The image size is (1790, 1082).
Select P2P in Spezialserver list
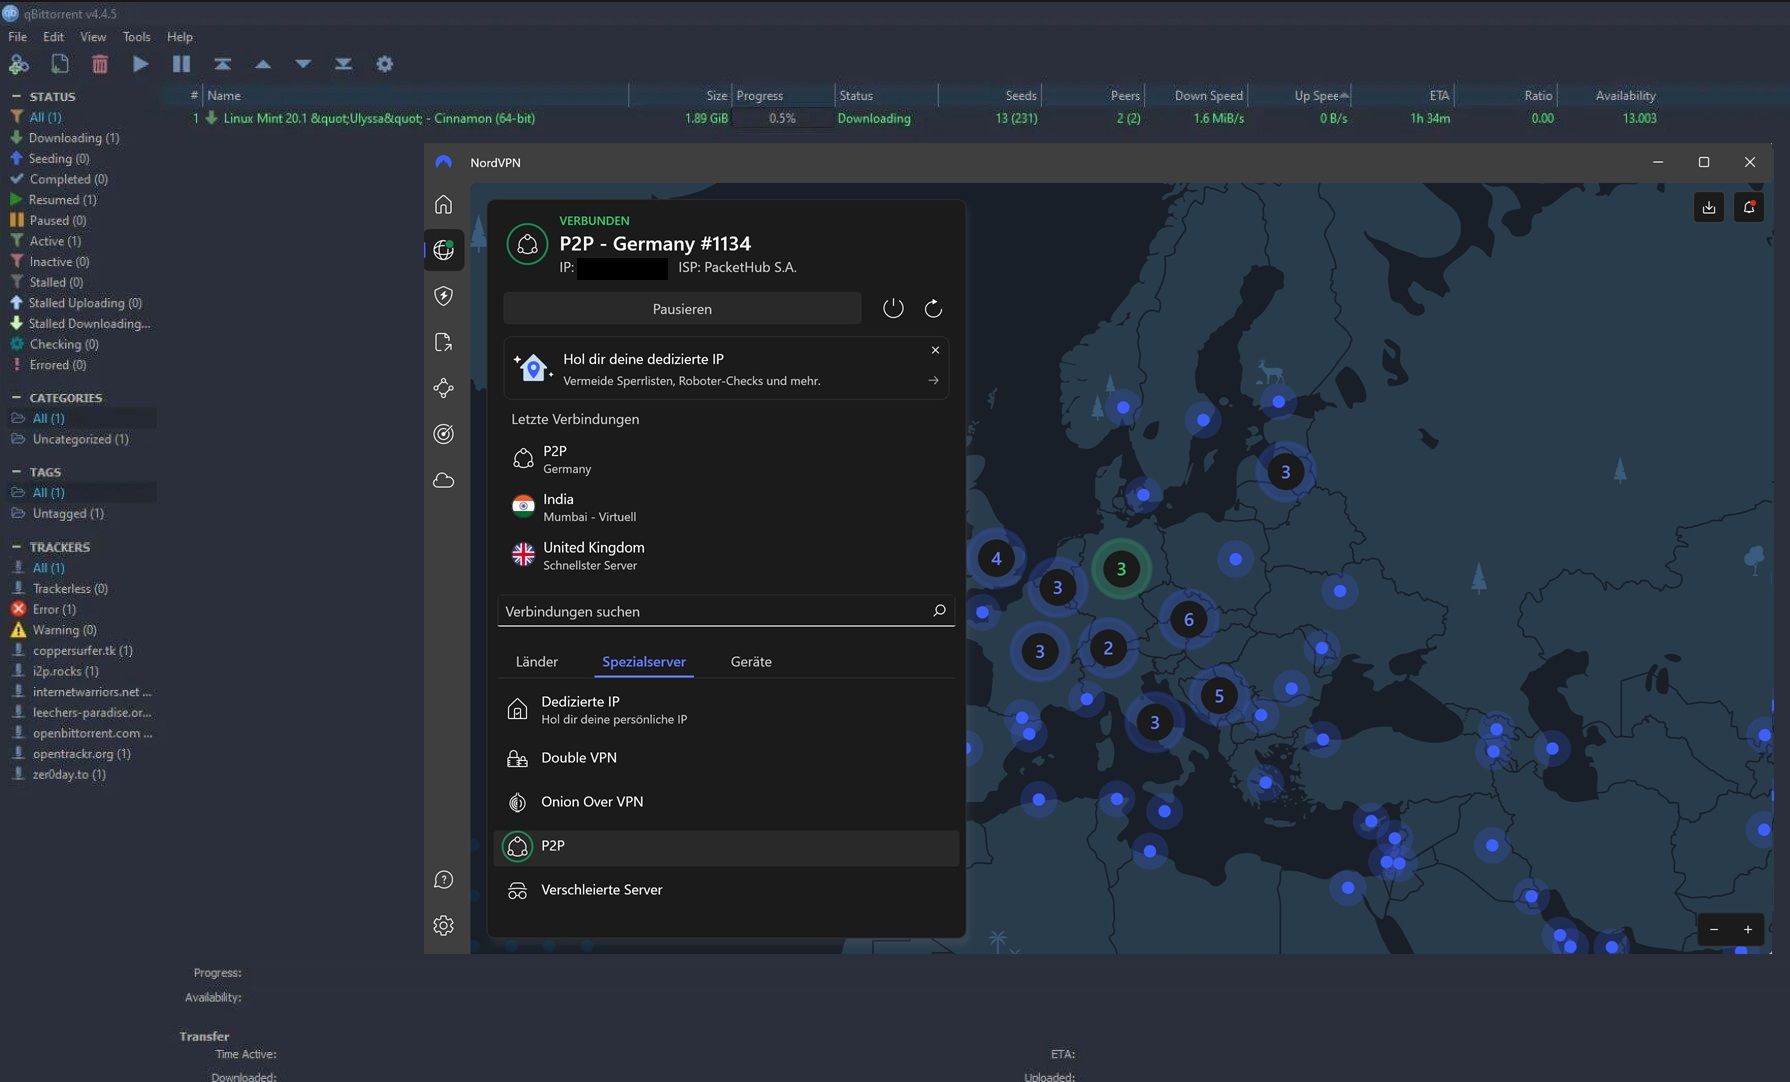[x=726, y=847]
